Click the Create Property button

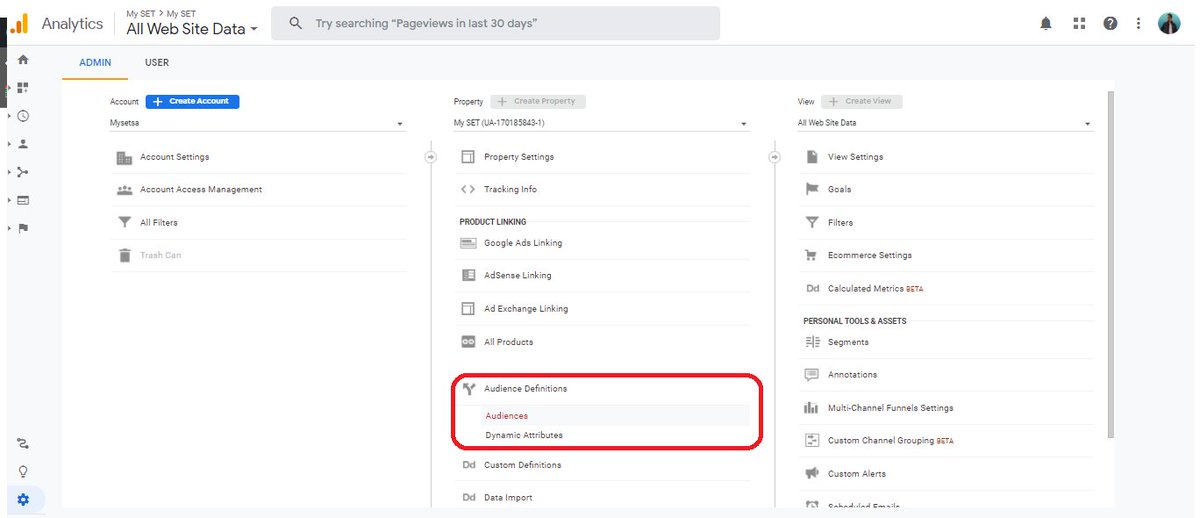(538, 101)
